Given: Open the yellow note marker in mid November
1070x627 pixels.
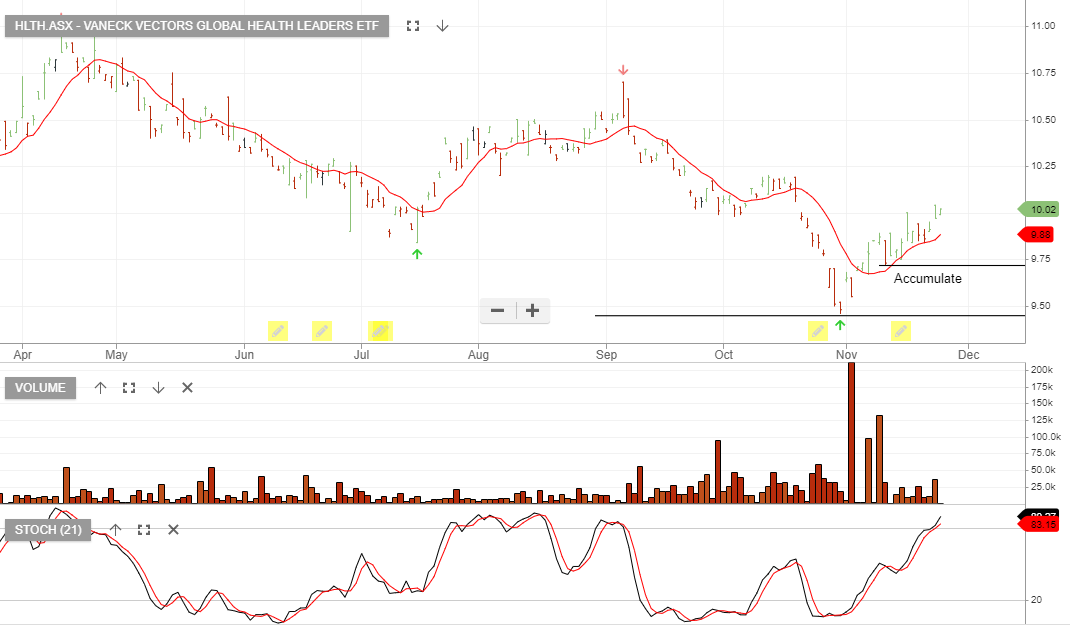Looking at the screenshot, I should (x=901, y=331).
